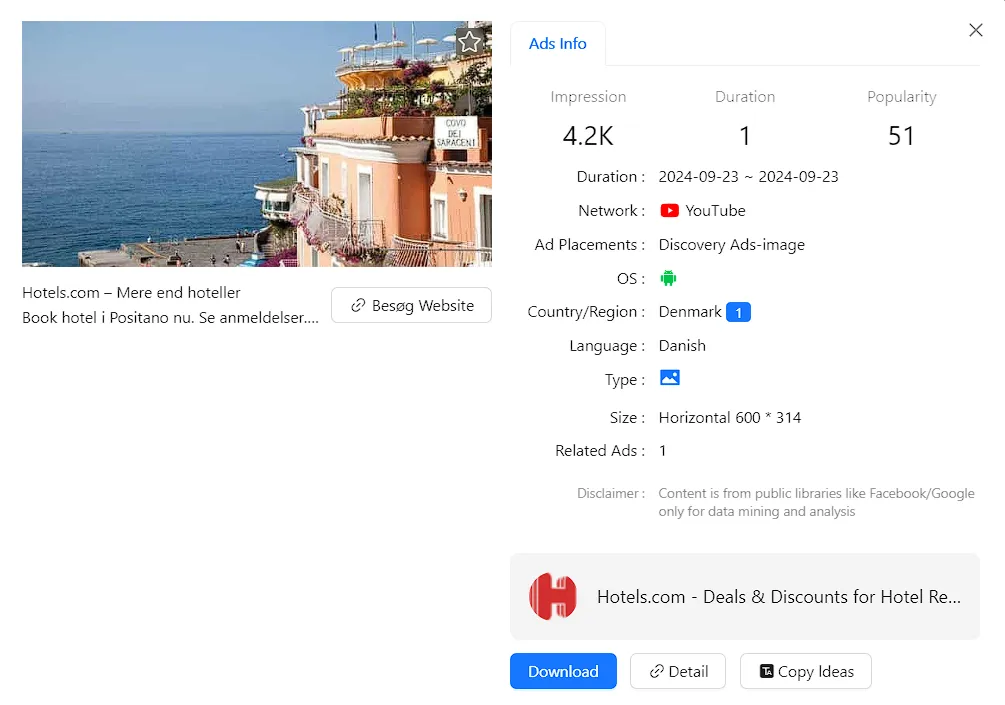Click the ad description Book hotel i Positano
The height and width of the screenshot is (705, 1005).
point(170,318)
